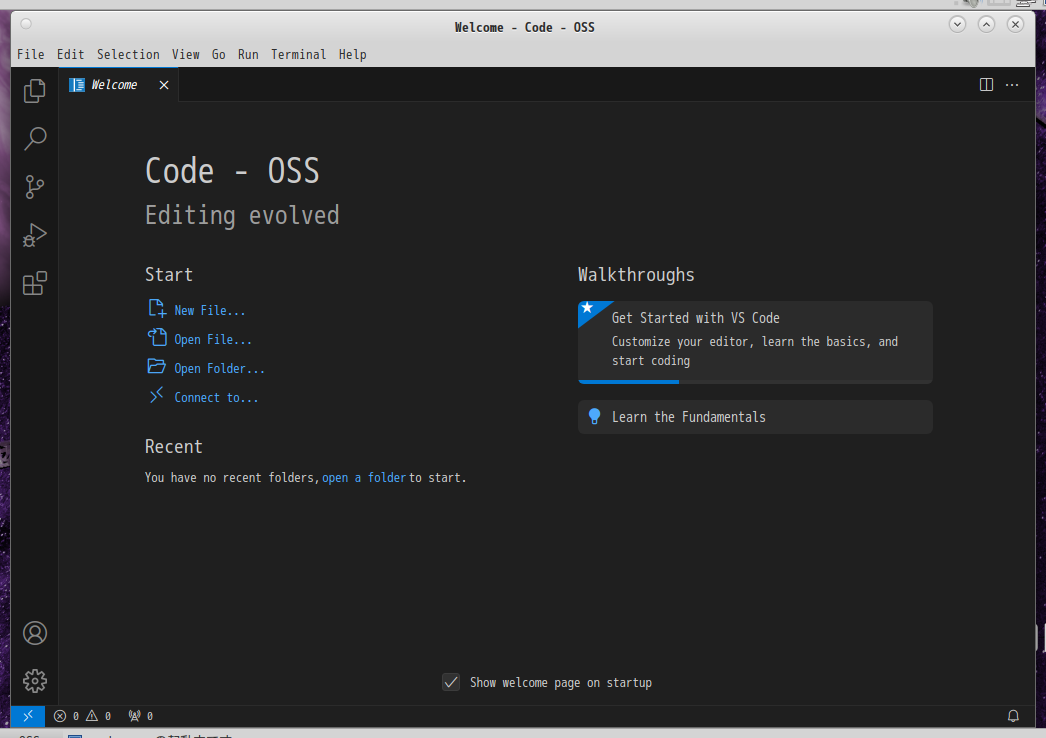Click the star badge on Get Started card
This screenshot has width=1046, height=738.
[x=588, y=308]
